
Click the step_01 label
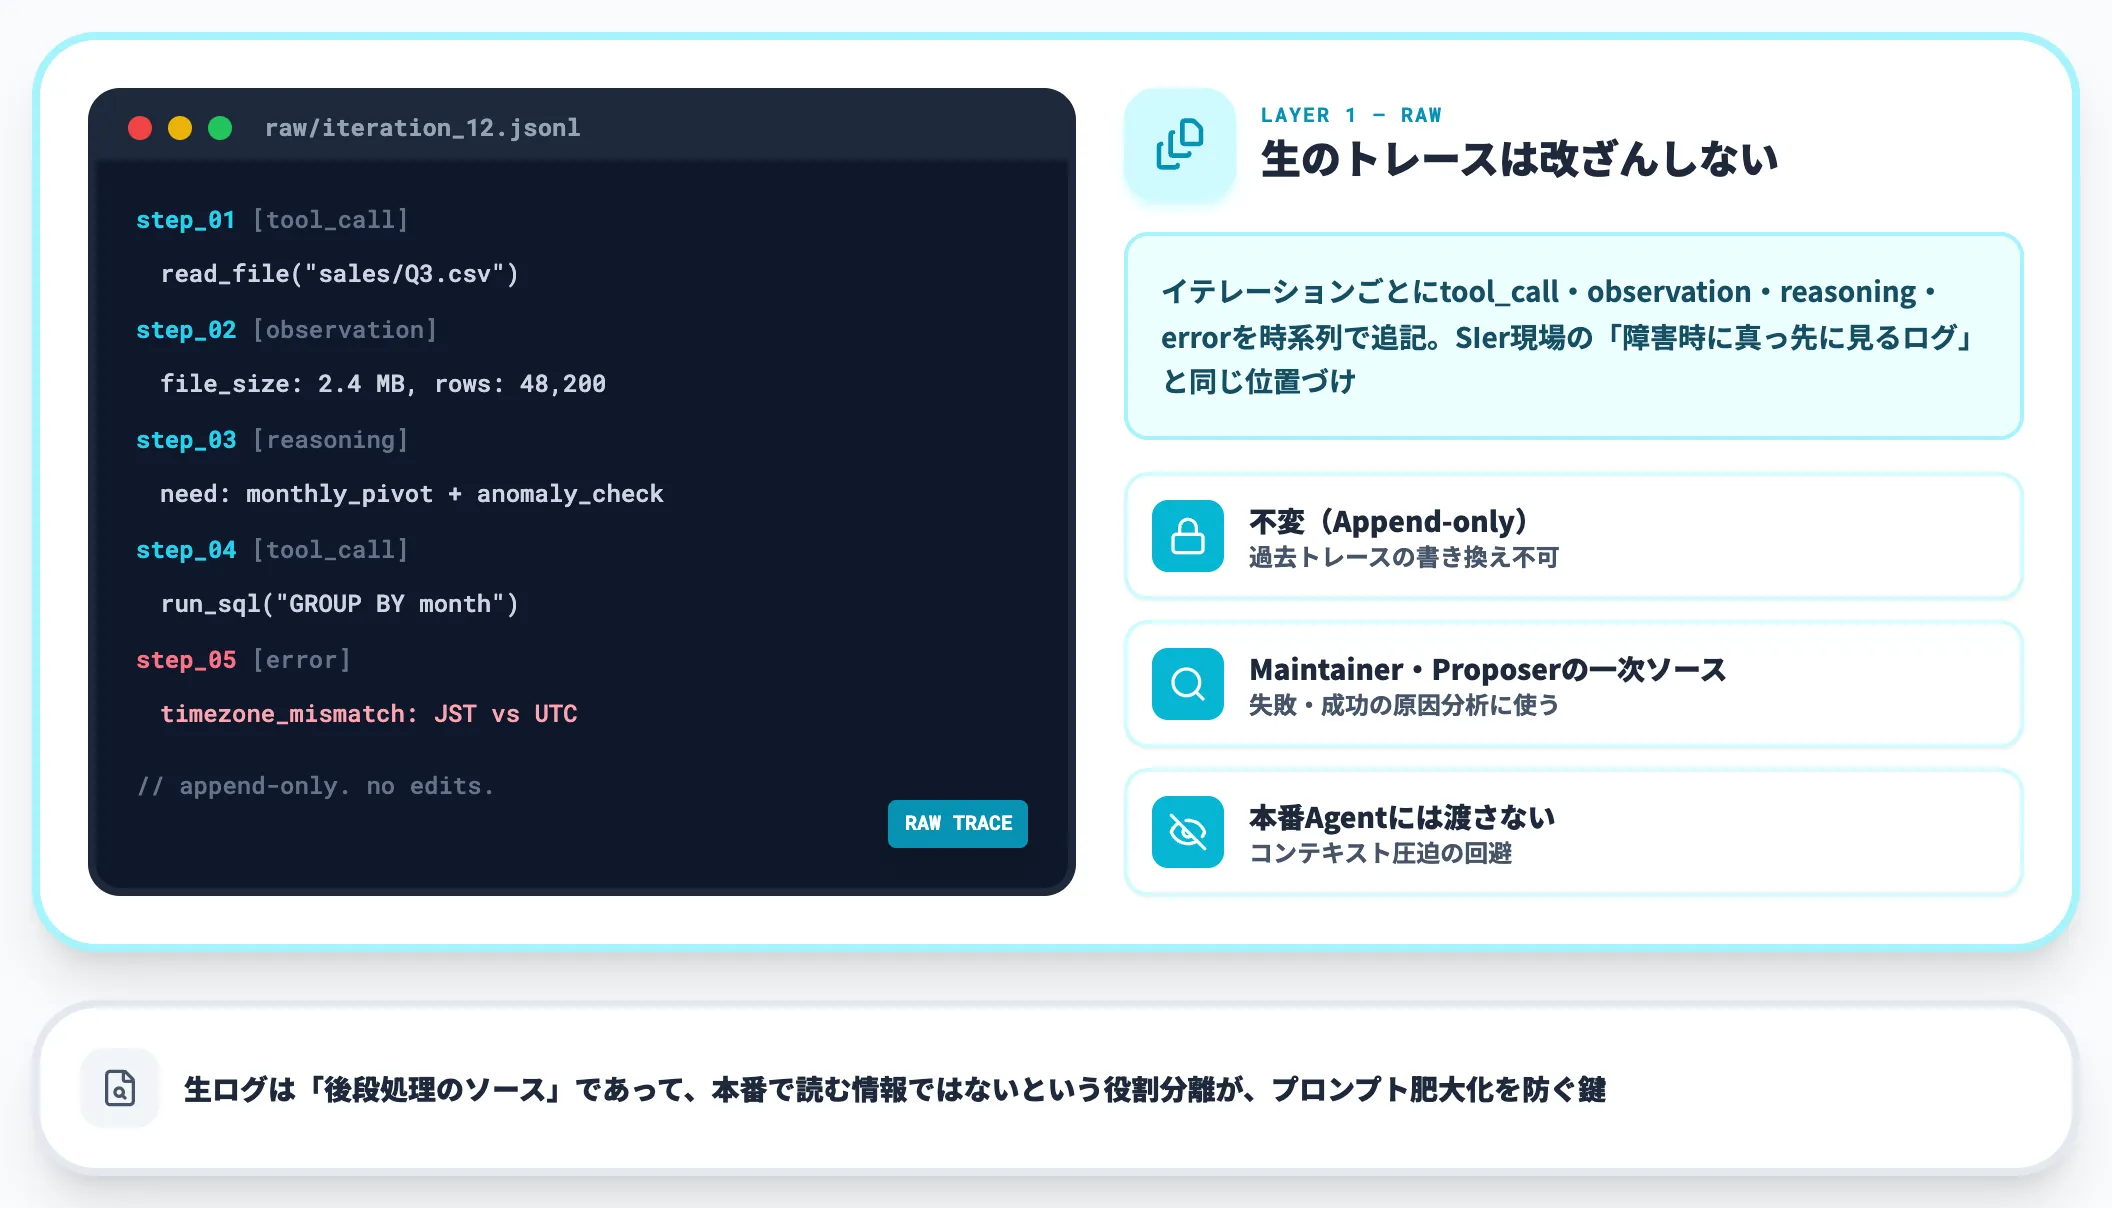186,220
